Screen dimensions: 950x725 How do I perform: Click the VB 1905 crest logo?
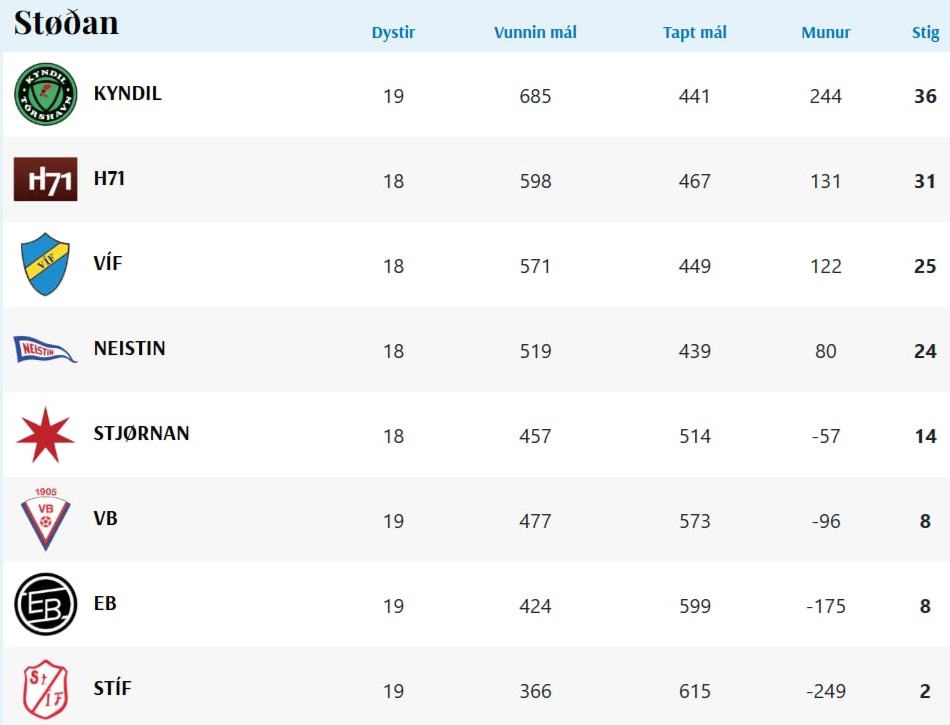pyautogui.click(x=45, y=520)
